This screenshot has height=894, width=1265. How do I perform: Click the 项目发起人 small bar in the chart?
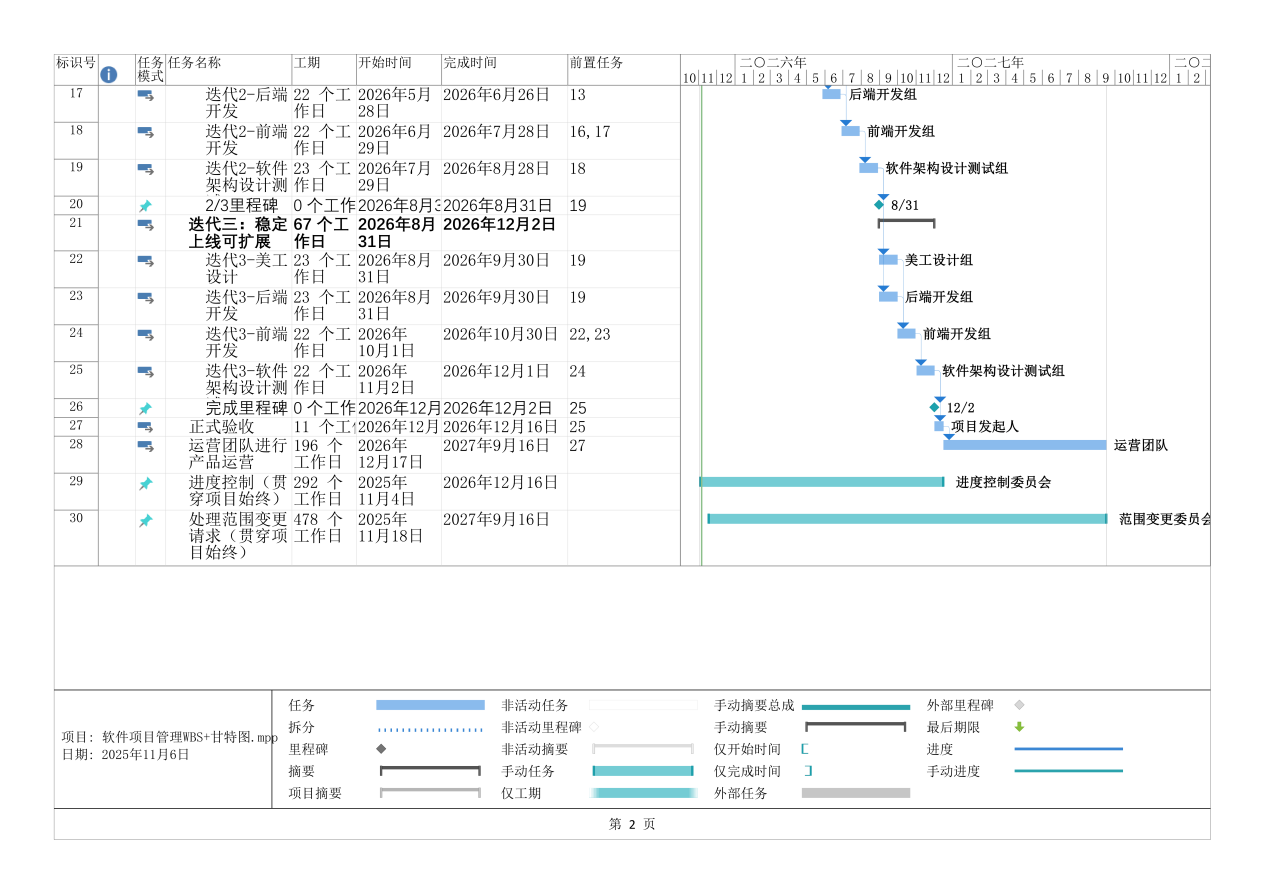(939, 426)
